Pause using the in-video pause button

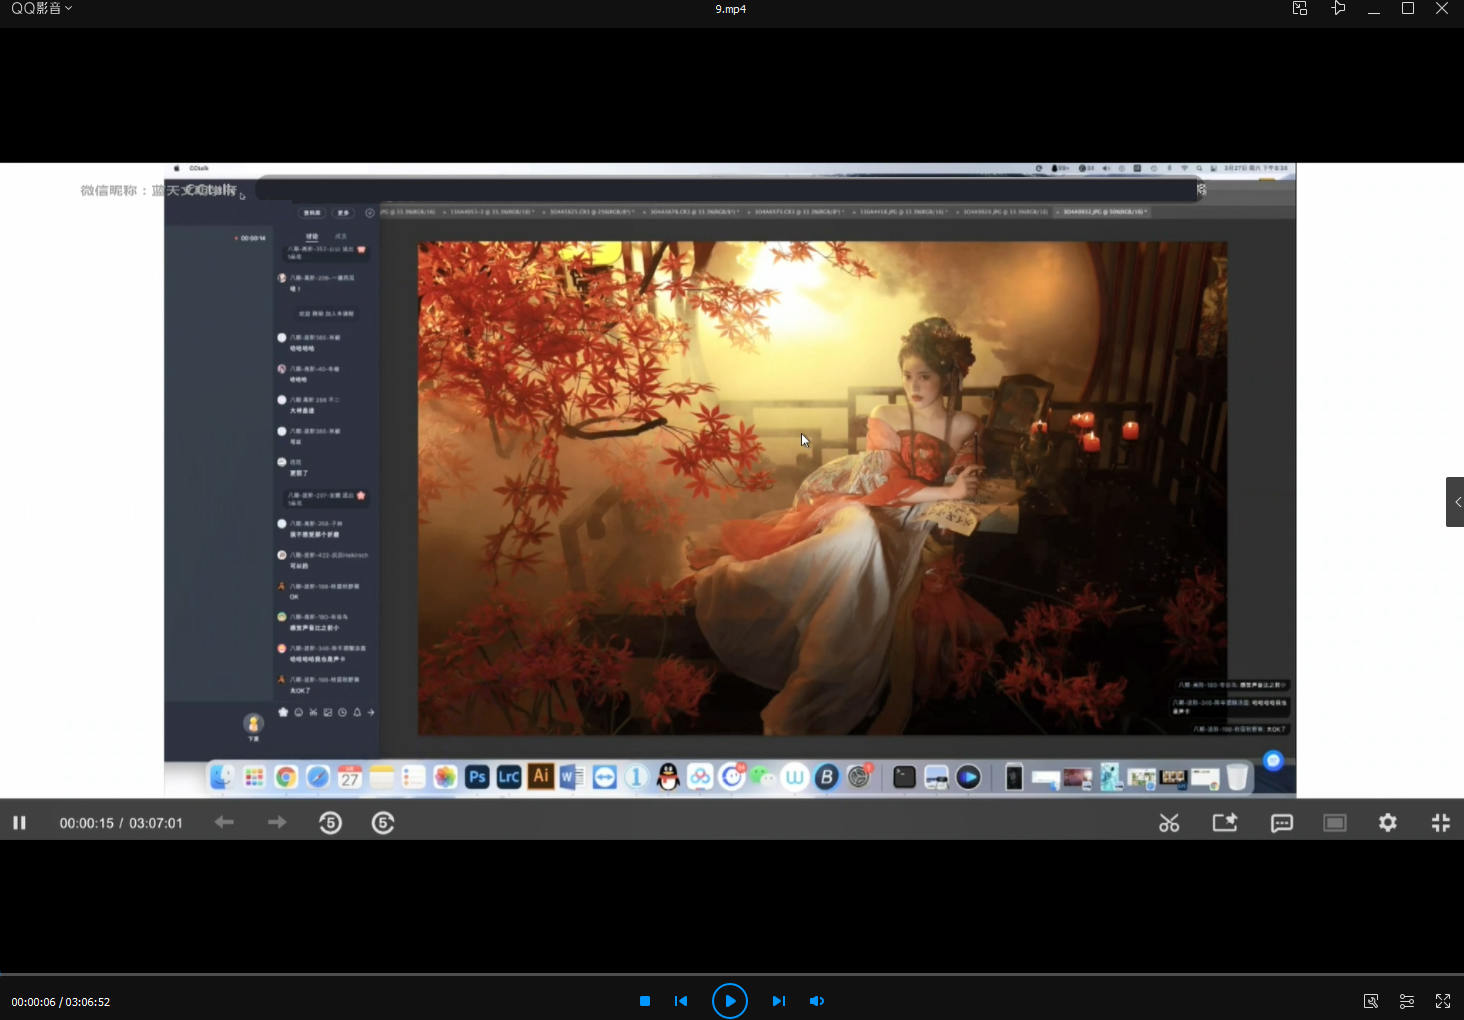(x=19, y=823)
